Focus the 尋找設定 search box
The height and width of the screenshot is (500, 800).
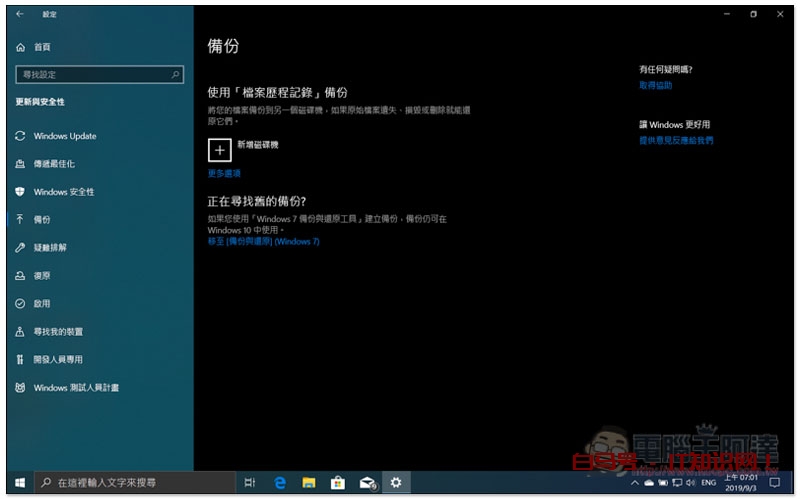[x=99, y=74]
